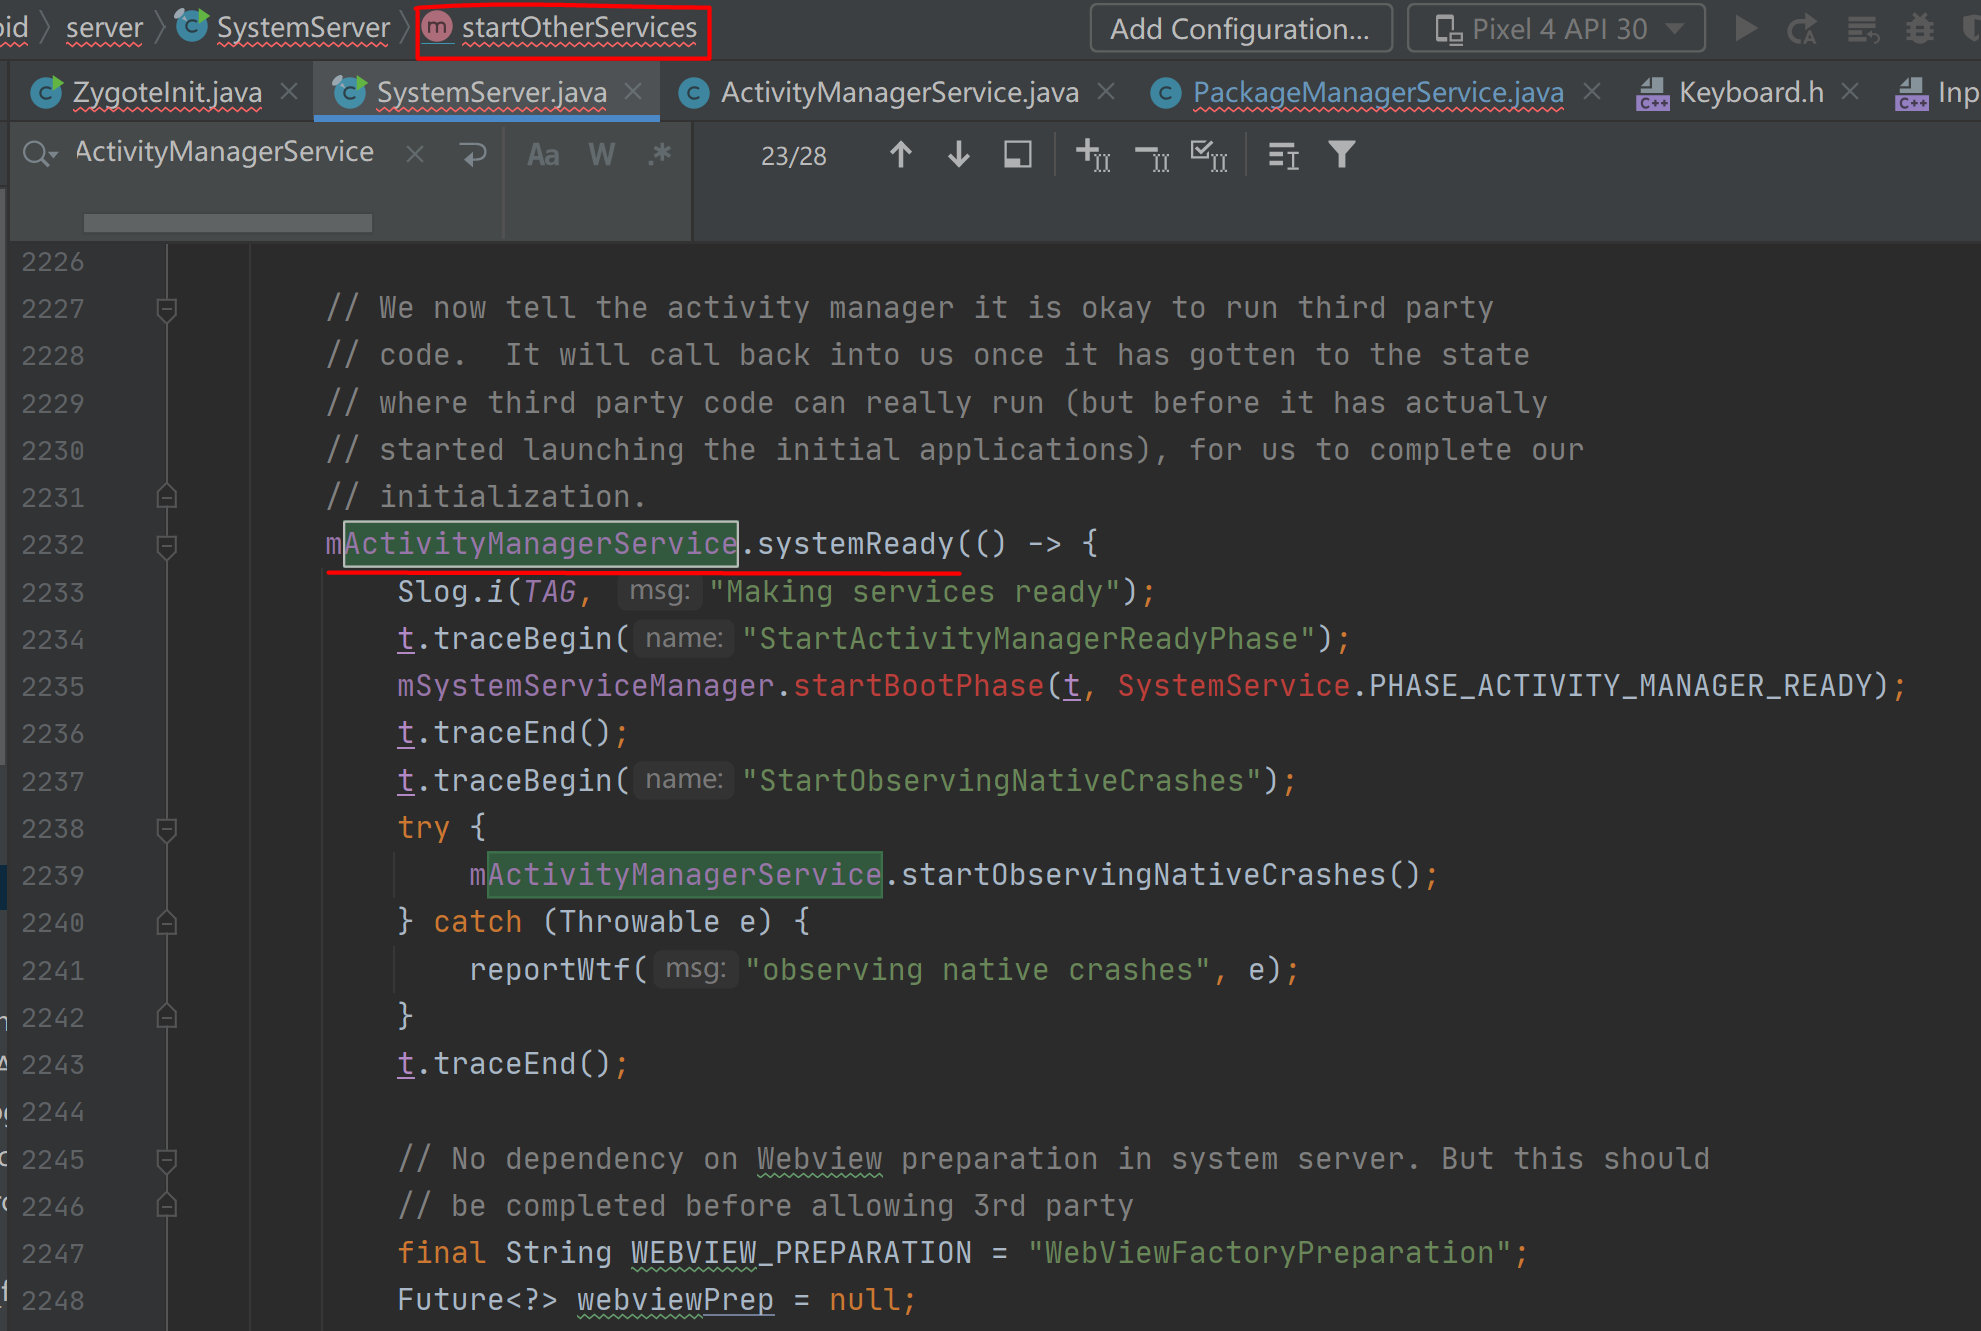Click Add Configuration button
The image size is (1981, 1331).
click(1240, 29)
